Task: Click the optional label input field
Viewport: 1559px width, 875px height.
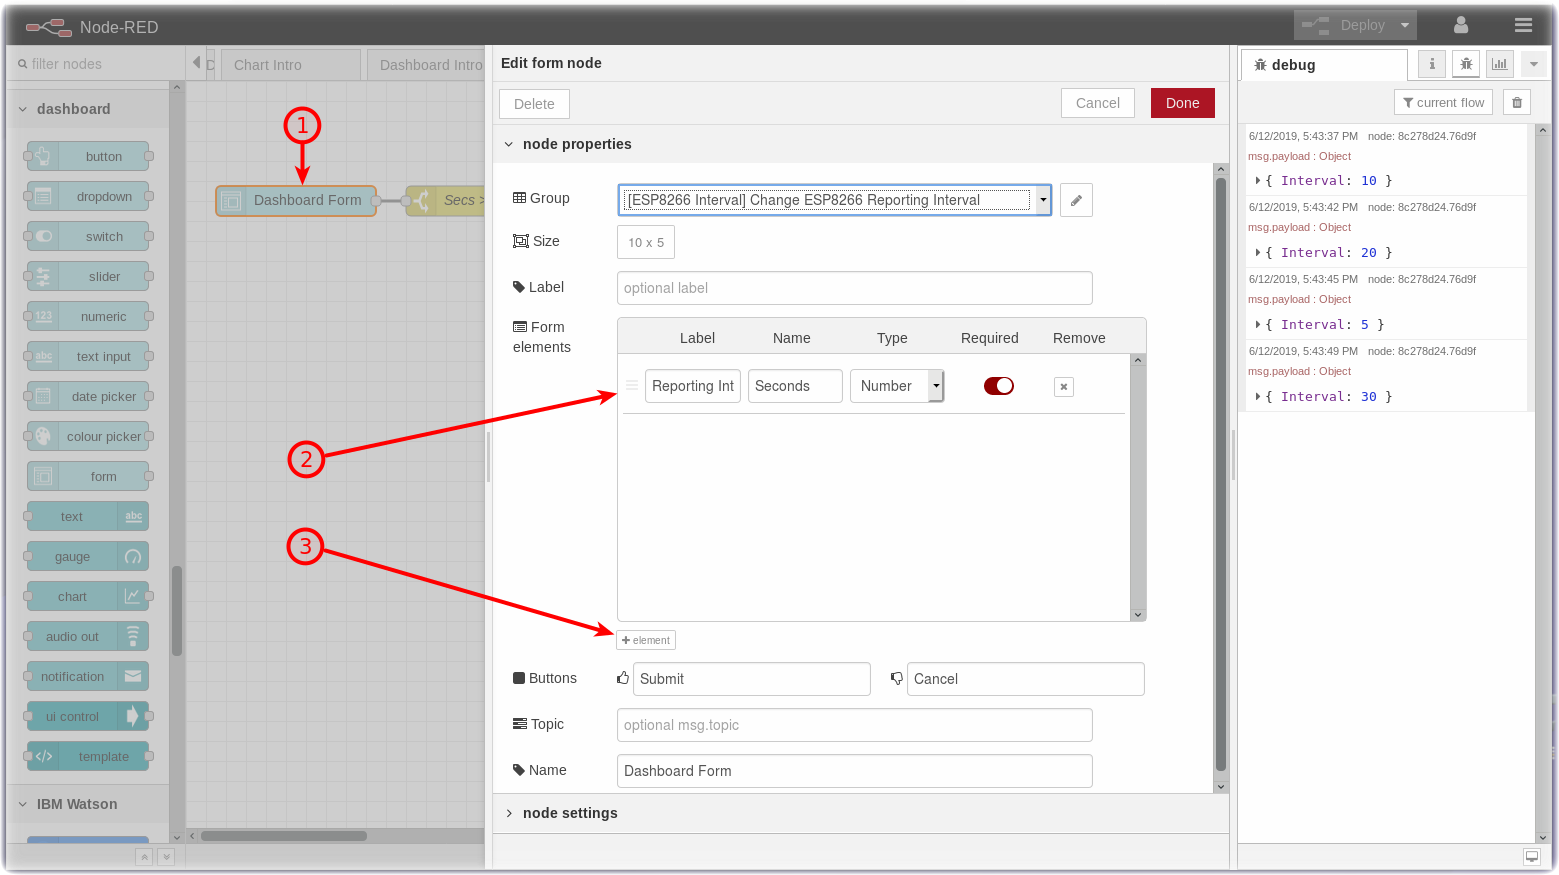Action: (x=855, y=288)
